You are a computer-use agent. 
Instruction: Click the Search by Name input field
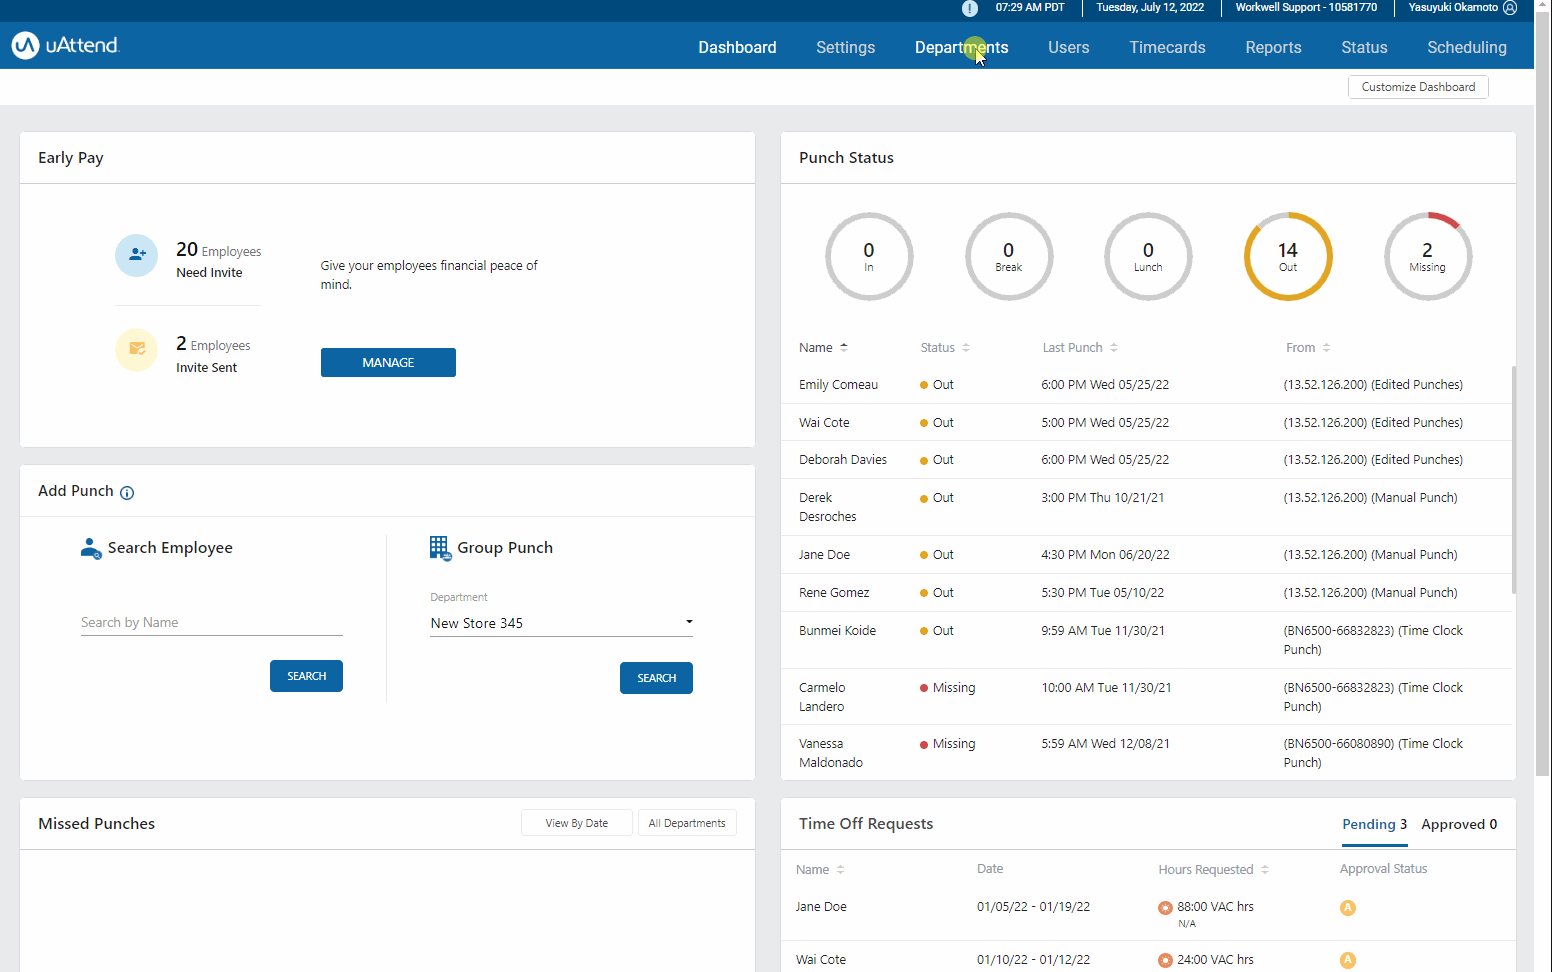(x=210, y=622)
